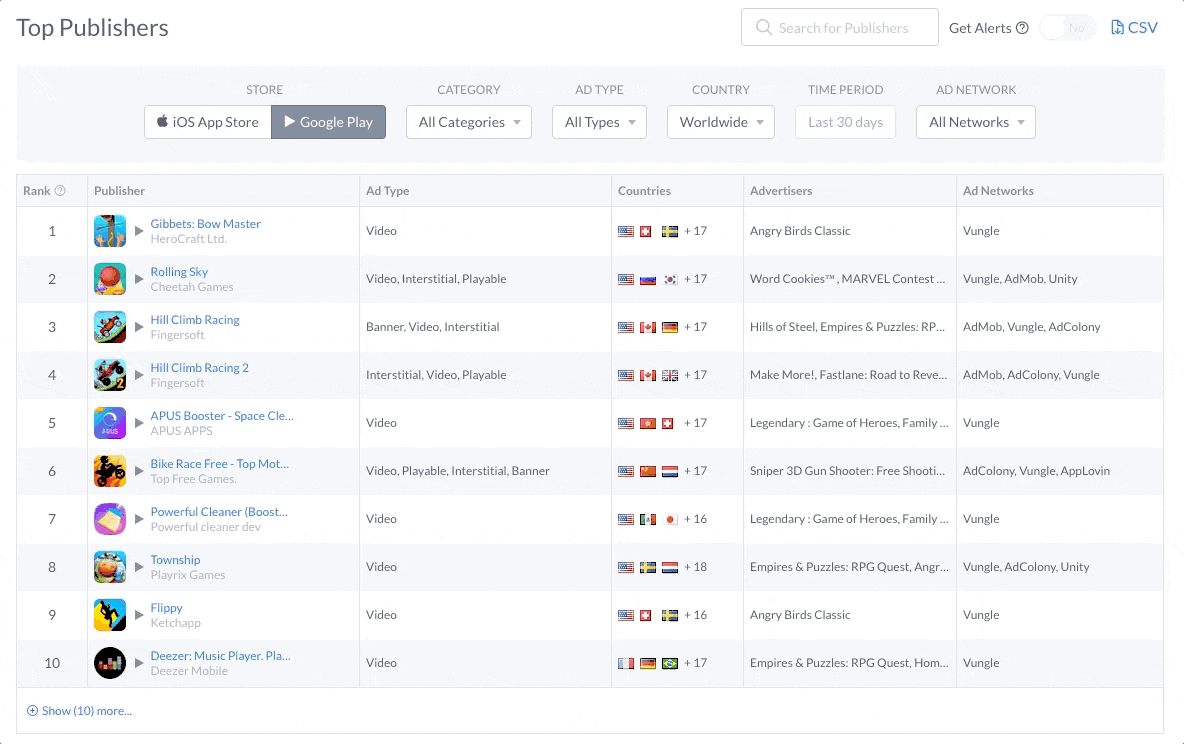Screen dimensions: 1184x744
Task: Open the Gibbets: Bow Master app icon
Action: click(x=109, y=231)
